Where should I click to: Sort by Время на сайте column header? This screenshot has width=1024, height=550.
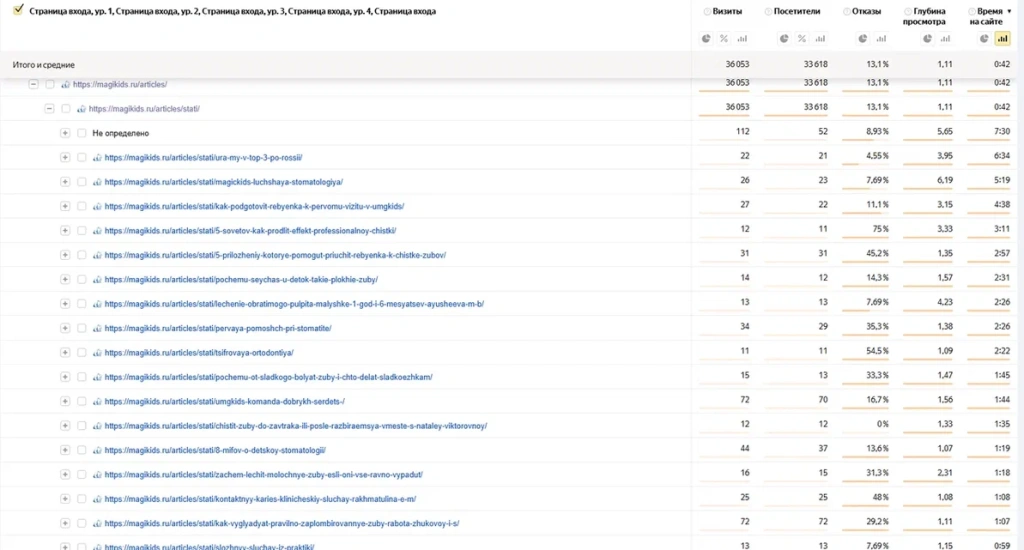pos(989,16)
